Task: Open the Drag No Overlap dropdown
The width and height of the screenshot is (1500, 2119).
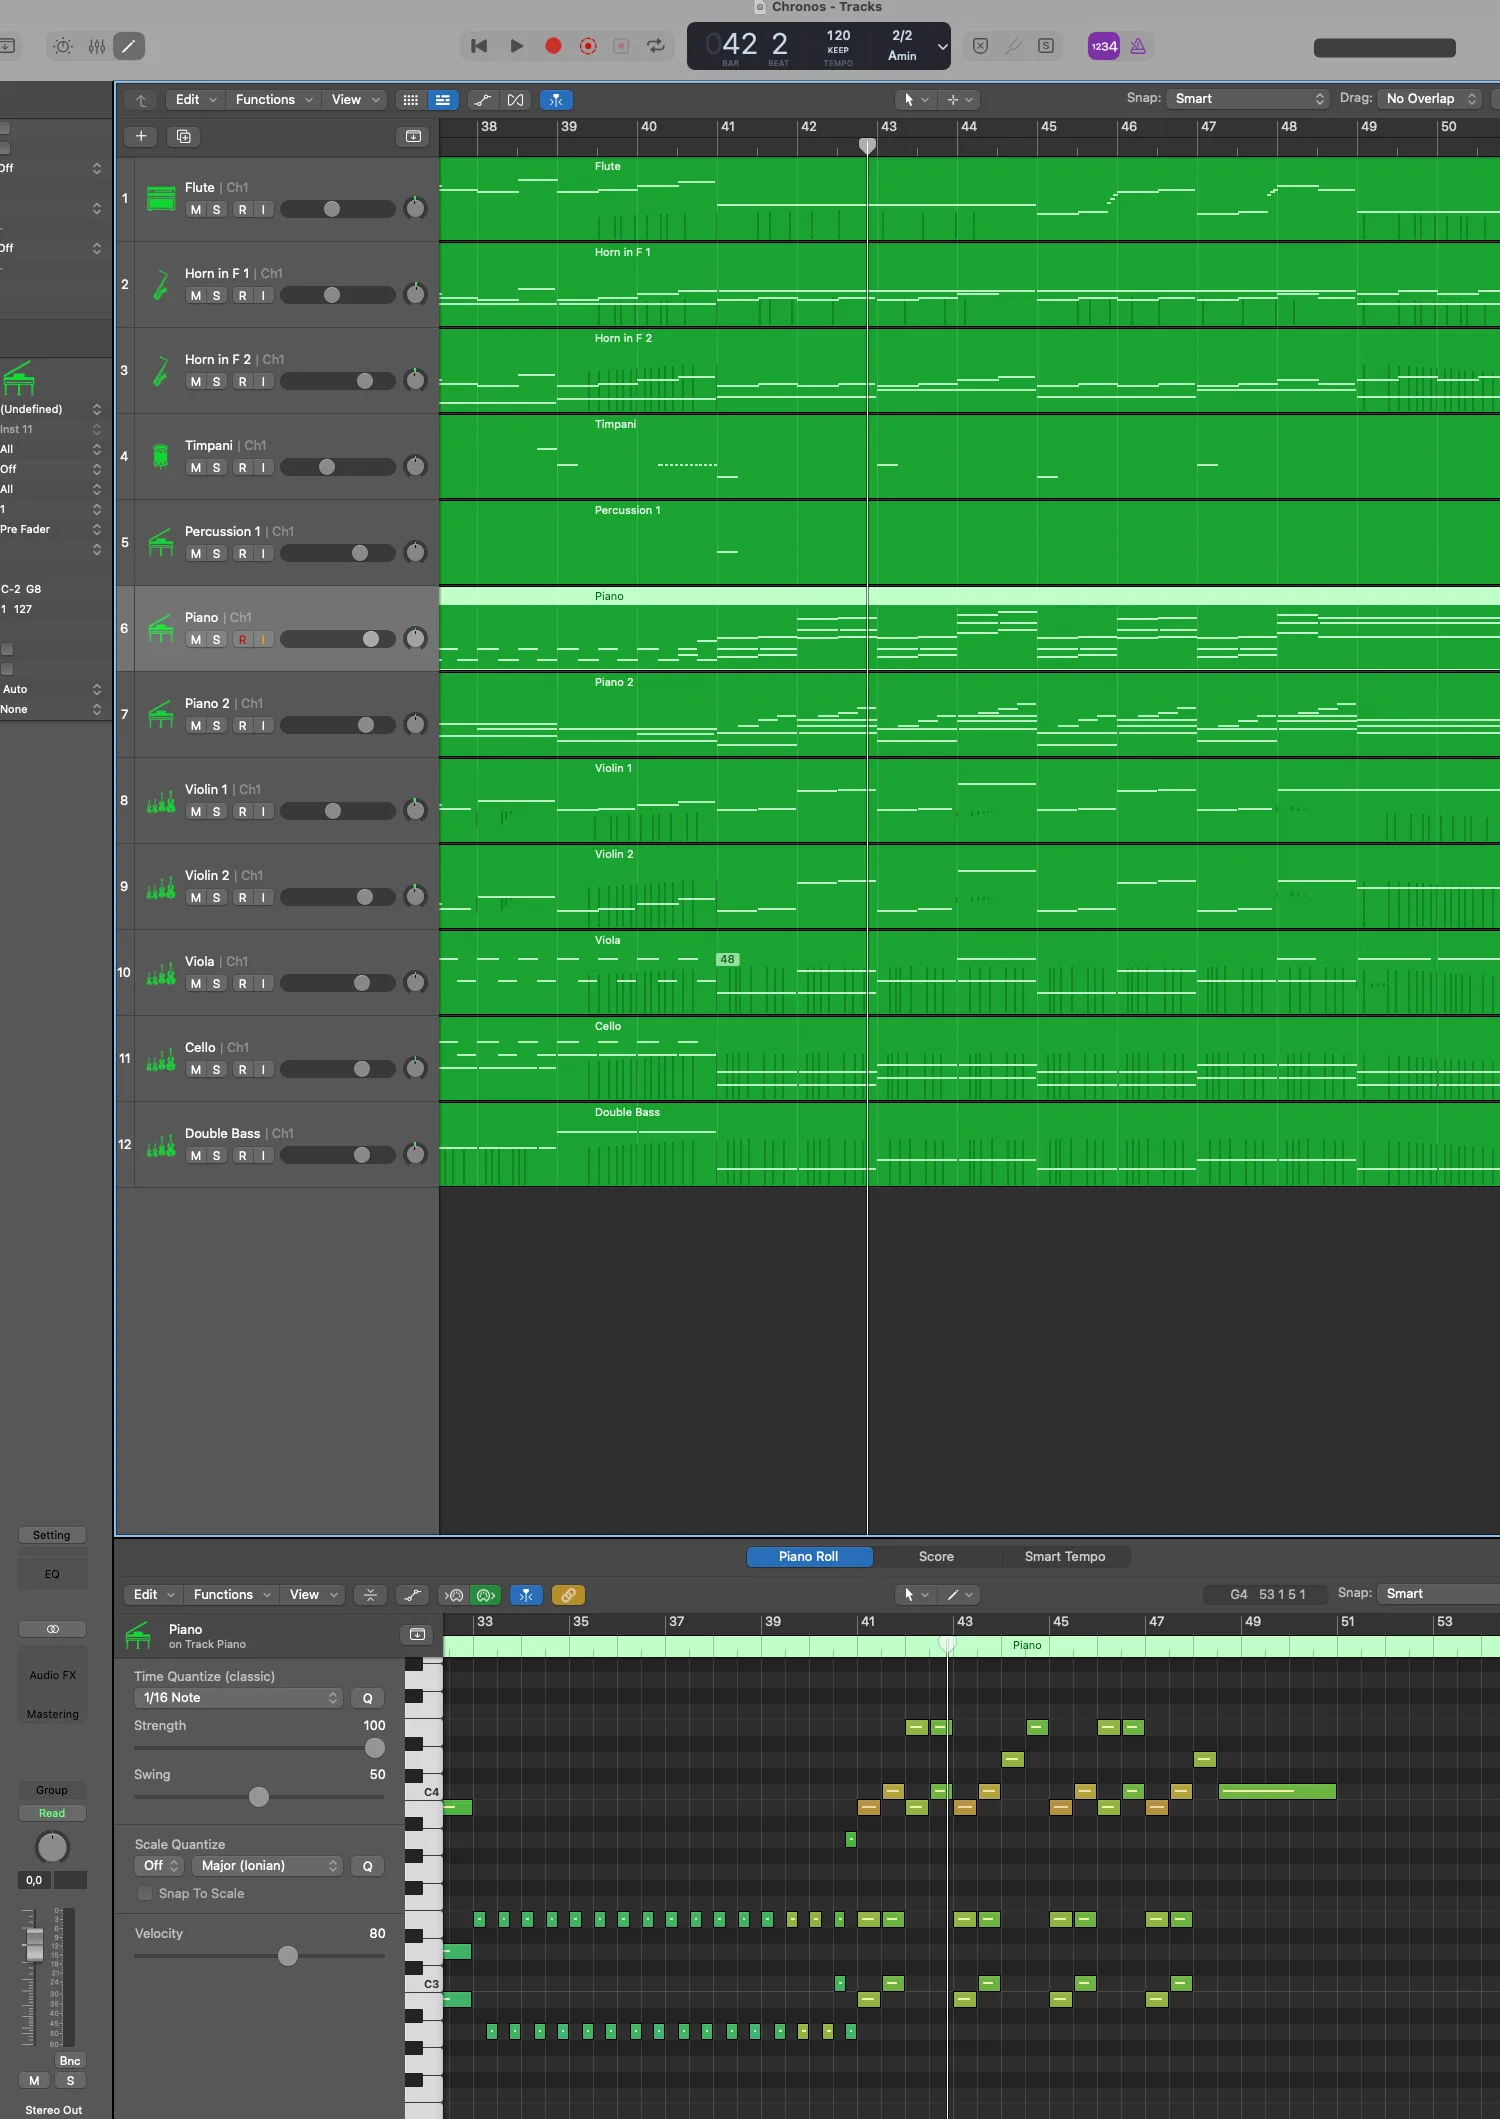Action: coord(1429,98)
